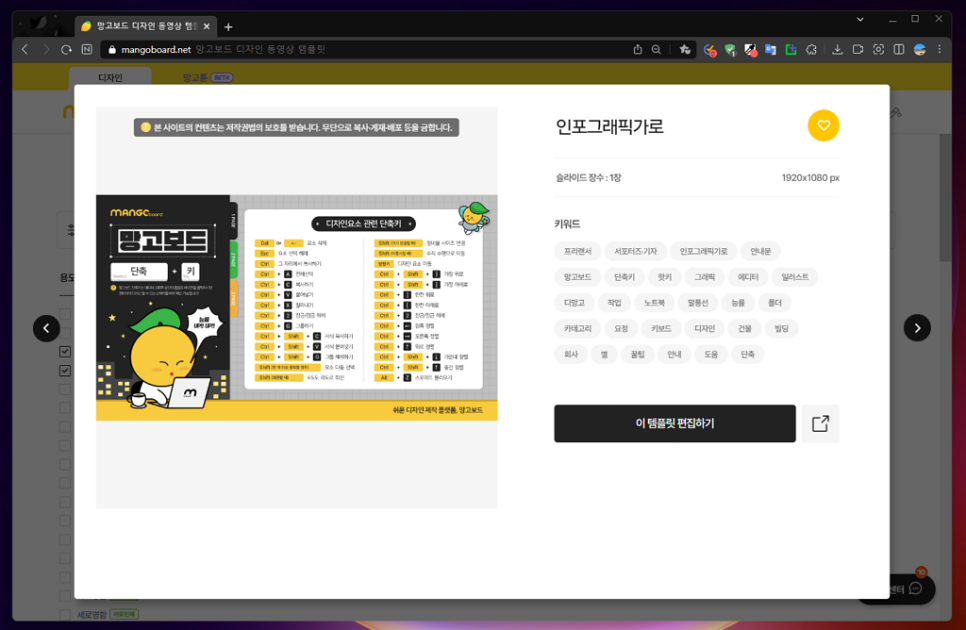The image size is (966, 630).
Task: Open the browser three-dot menu
Action: pos(940,49)
